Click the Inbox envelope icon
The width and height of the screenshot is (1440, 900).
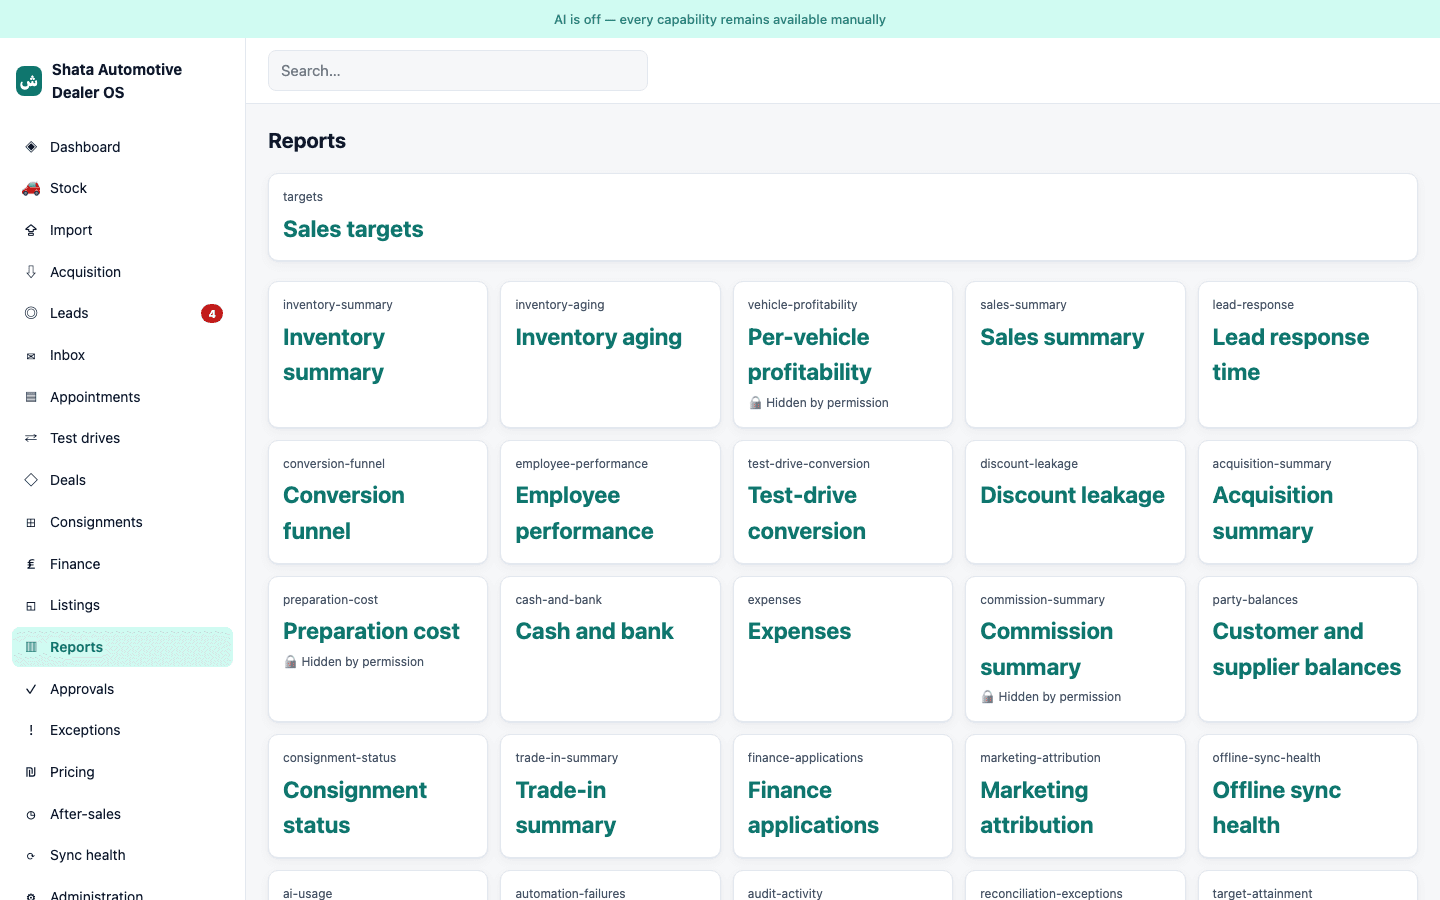31,355
